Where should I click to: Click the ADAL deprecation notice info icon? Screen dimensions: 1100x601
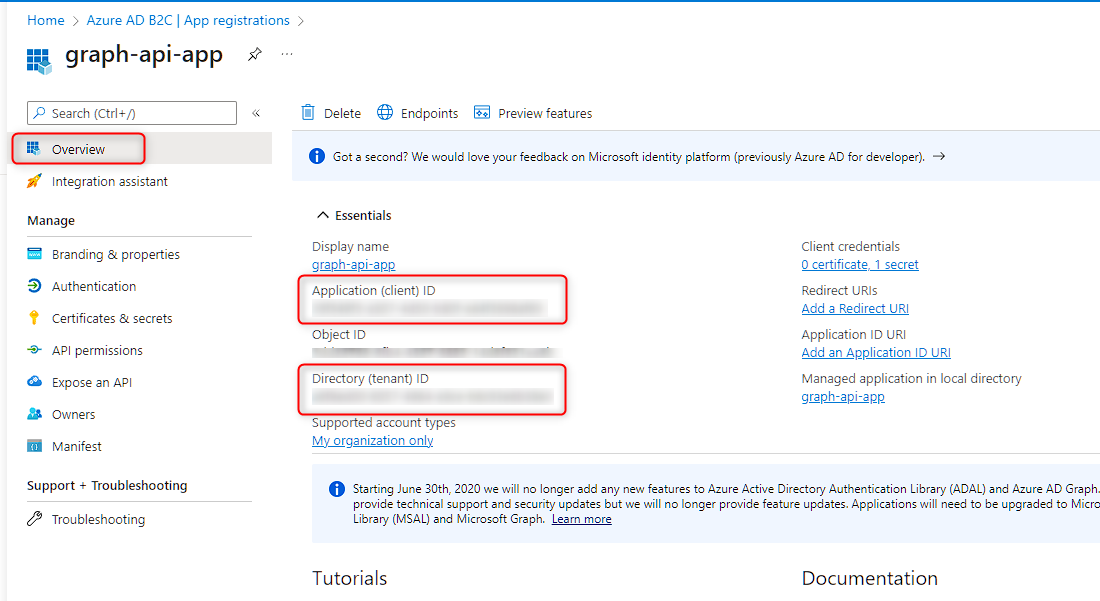[337, 489]
